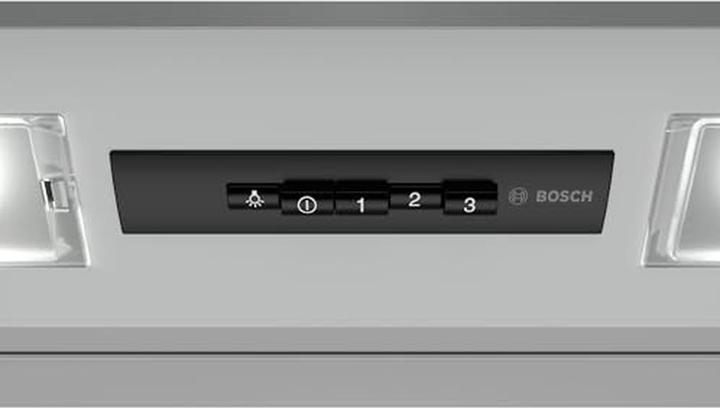Image resolution: width=720 pixels, height=408 pixels.
Task: Turn on the hood light bulb button
Action: point(253,198)
